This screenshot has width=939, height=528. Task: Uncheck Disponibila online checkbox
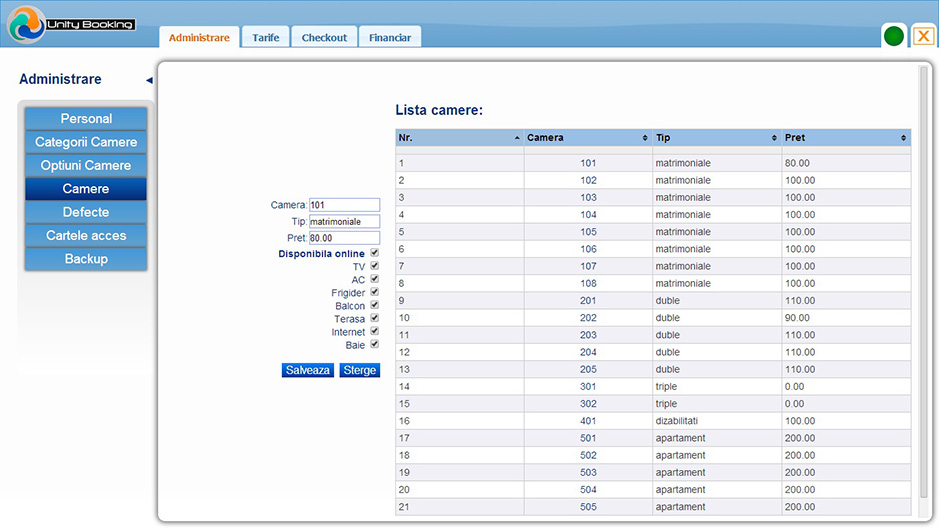[375, 254]
